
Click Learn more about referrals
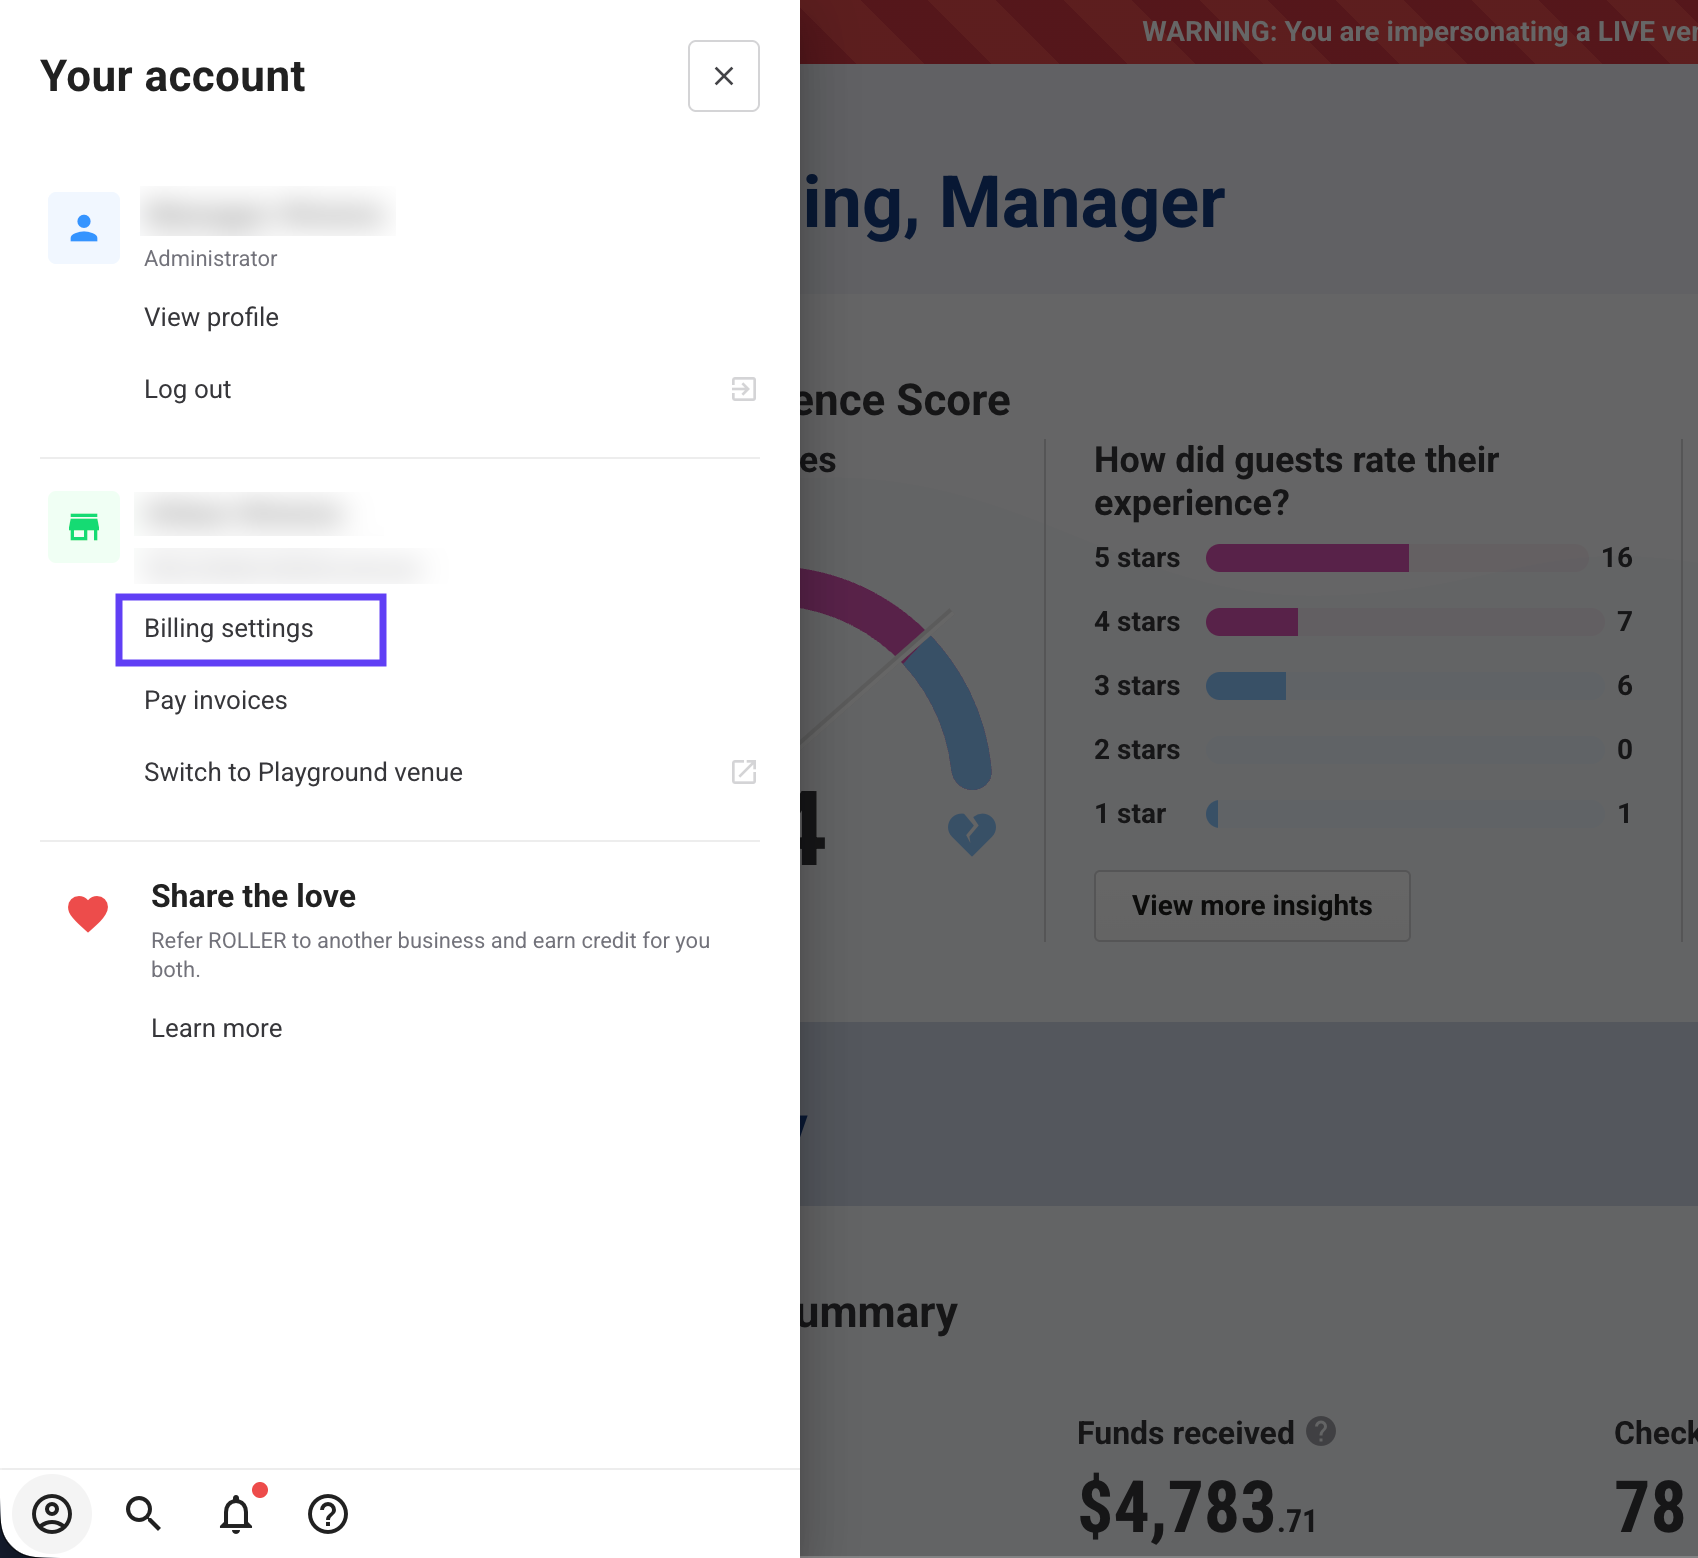tap(217, 1028)
